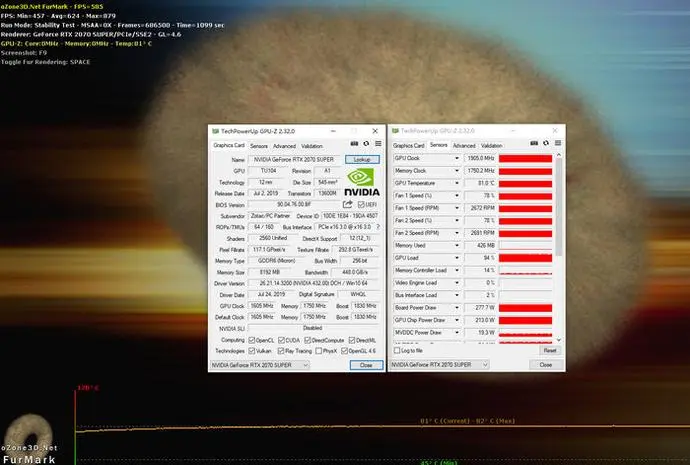Toggle the CUDA checkbox

pos(281,340)
